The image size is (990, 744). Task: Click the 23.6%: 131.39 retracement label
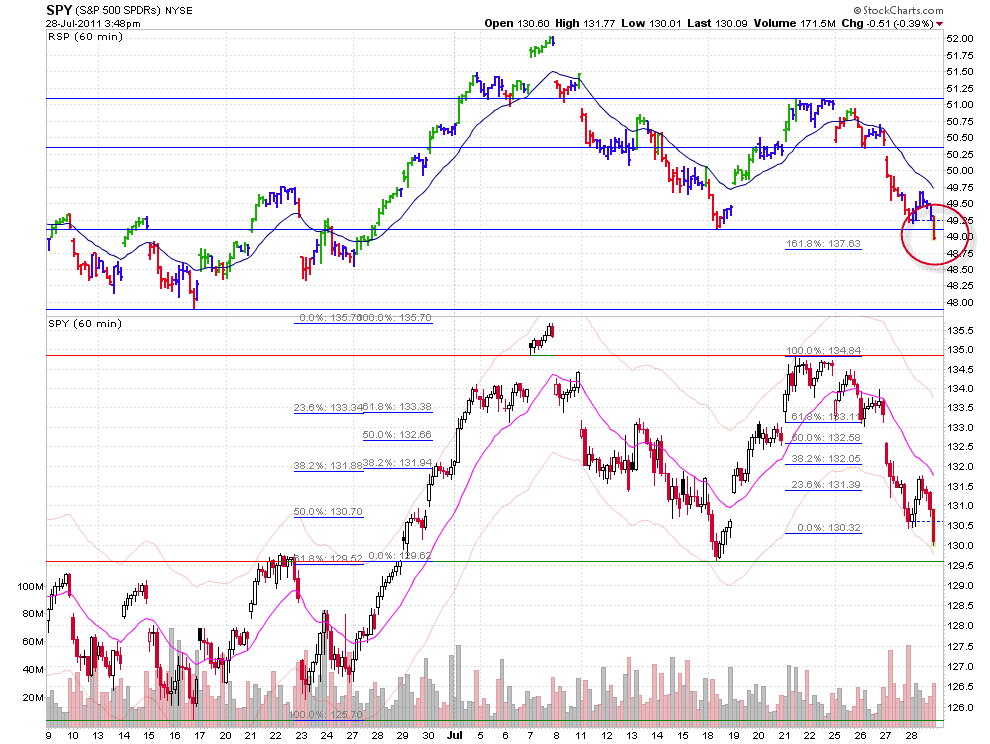click(826, 485)
